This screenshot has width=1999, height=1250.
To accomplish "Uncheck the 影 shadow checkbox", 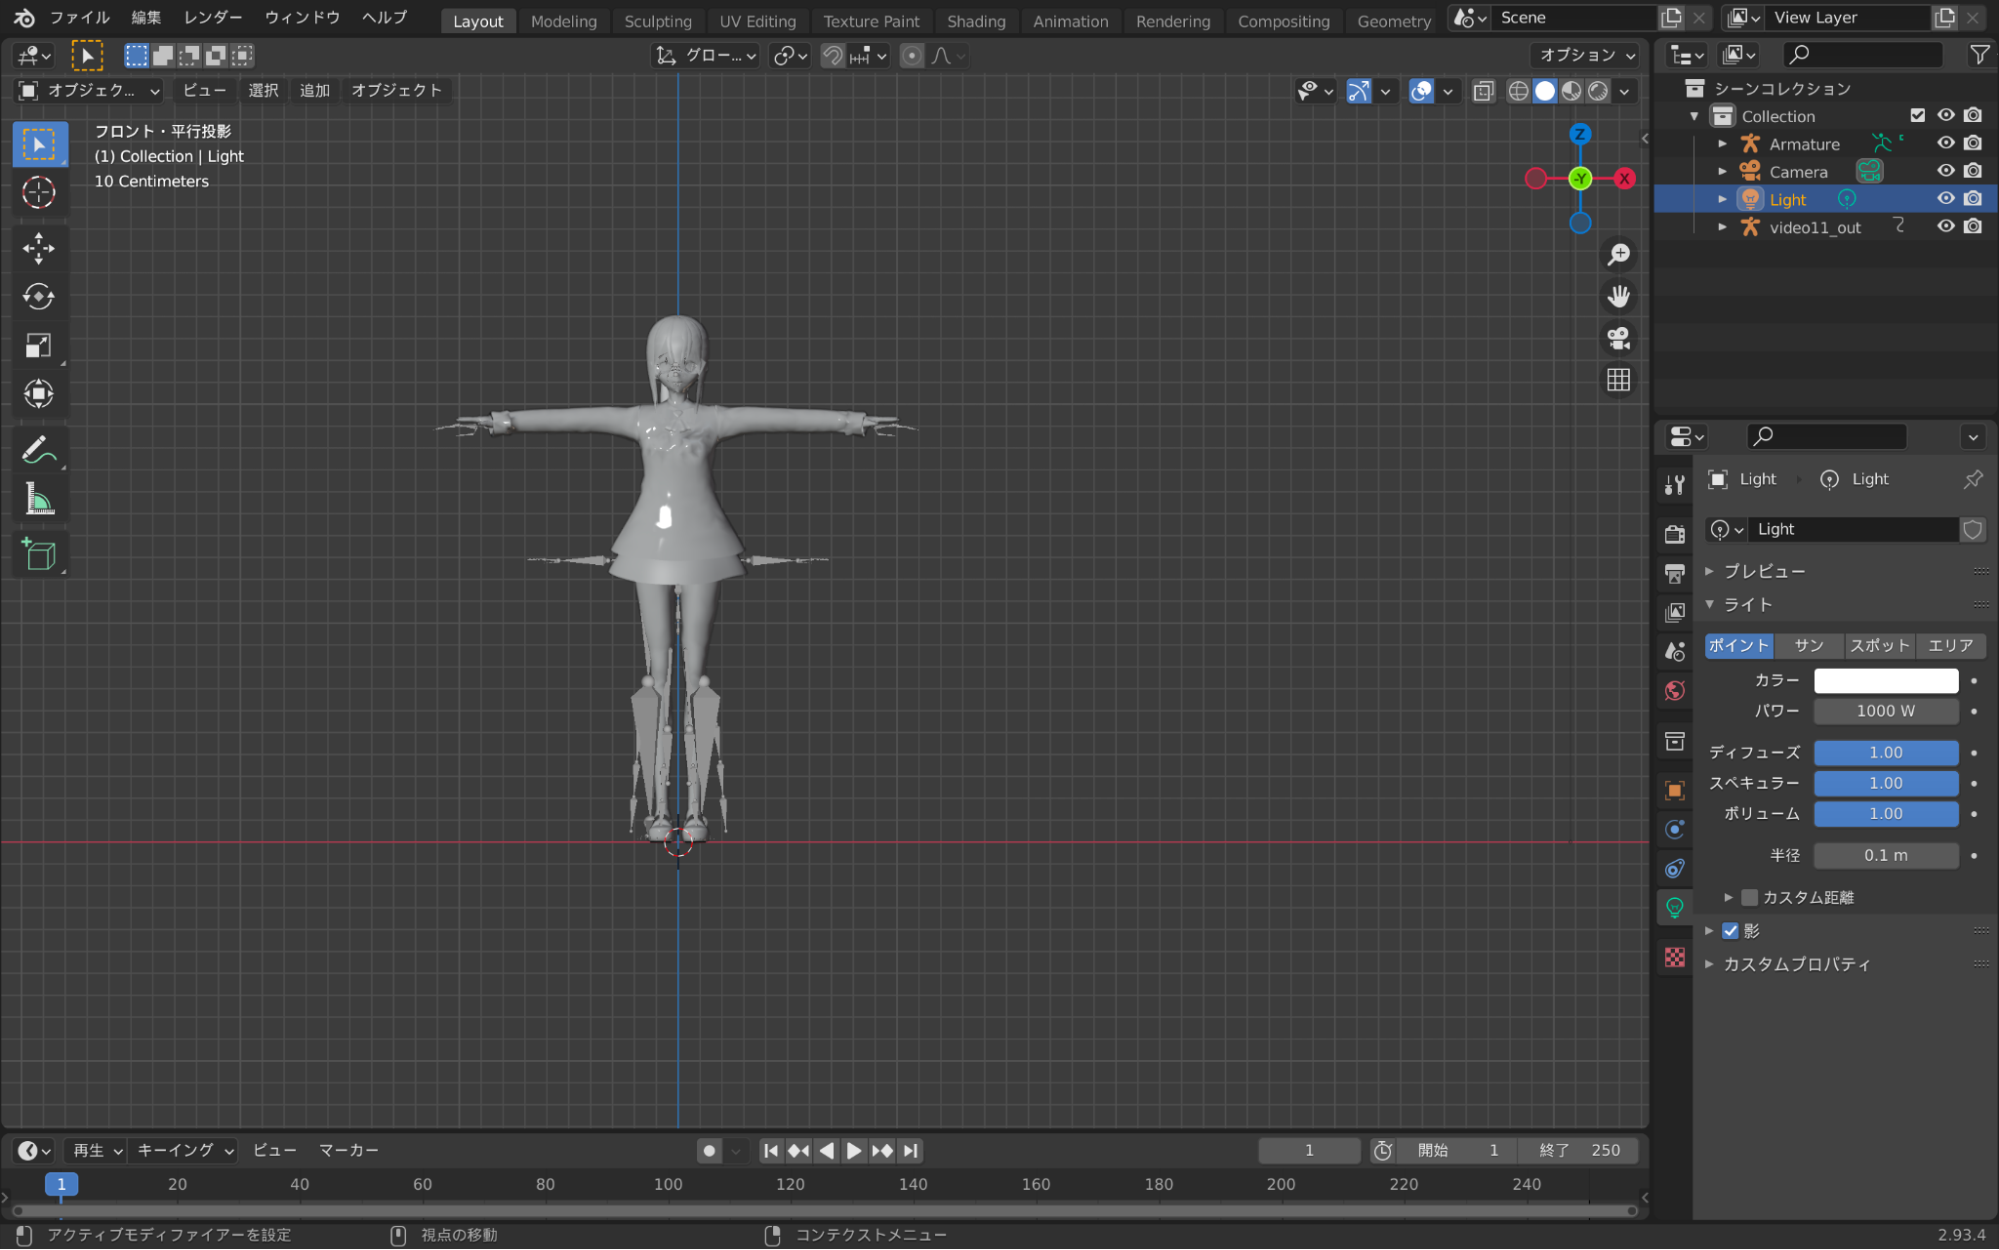I will (x=1730, y=931).
